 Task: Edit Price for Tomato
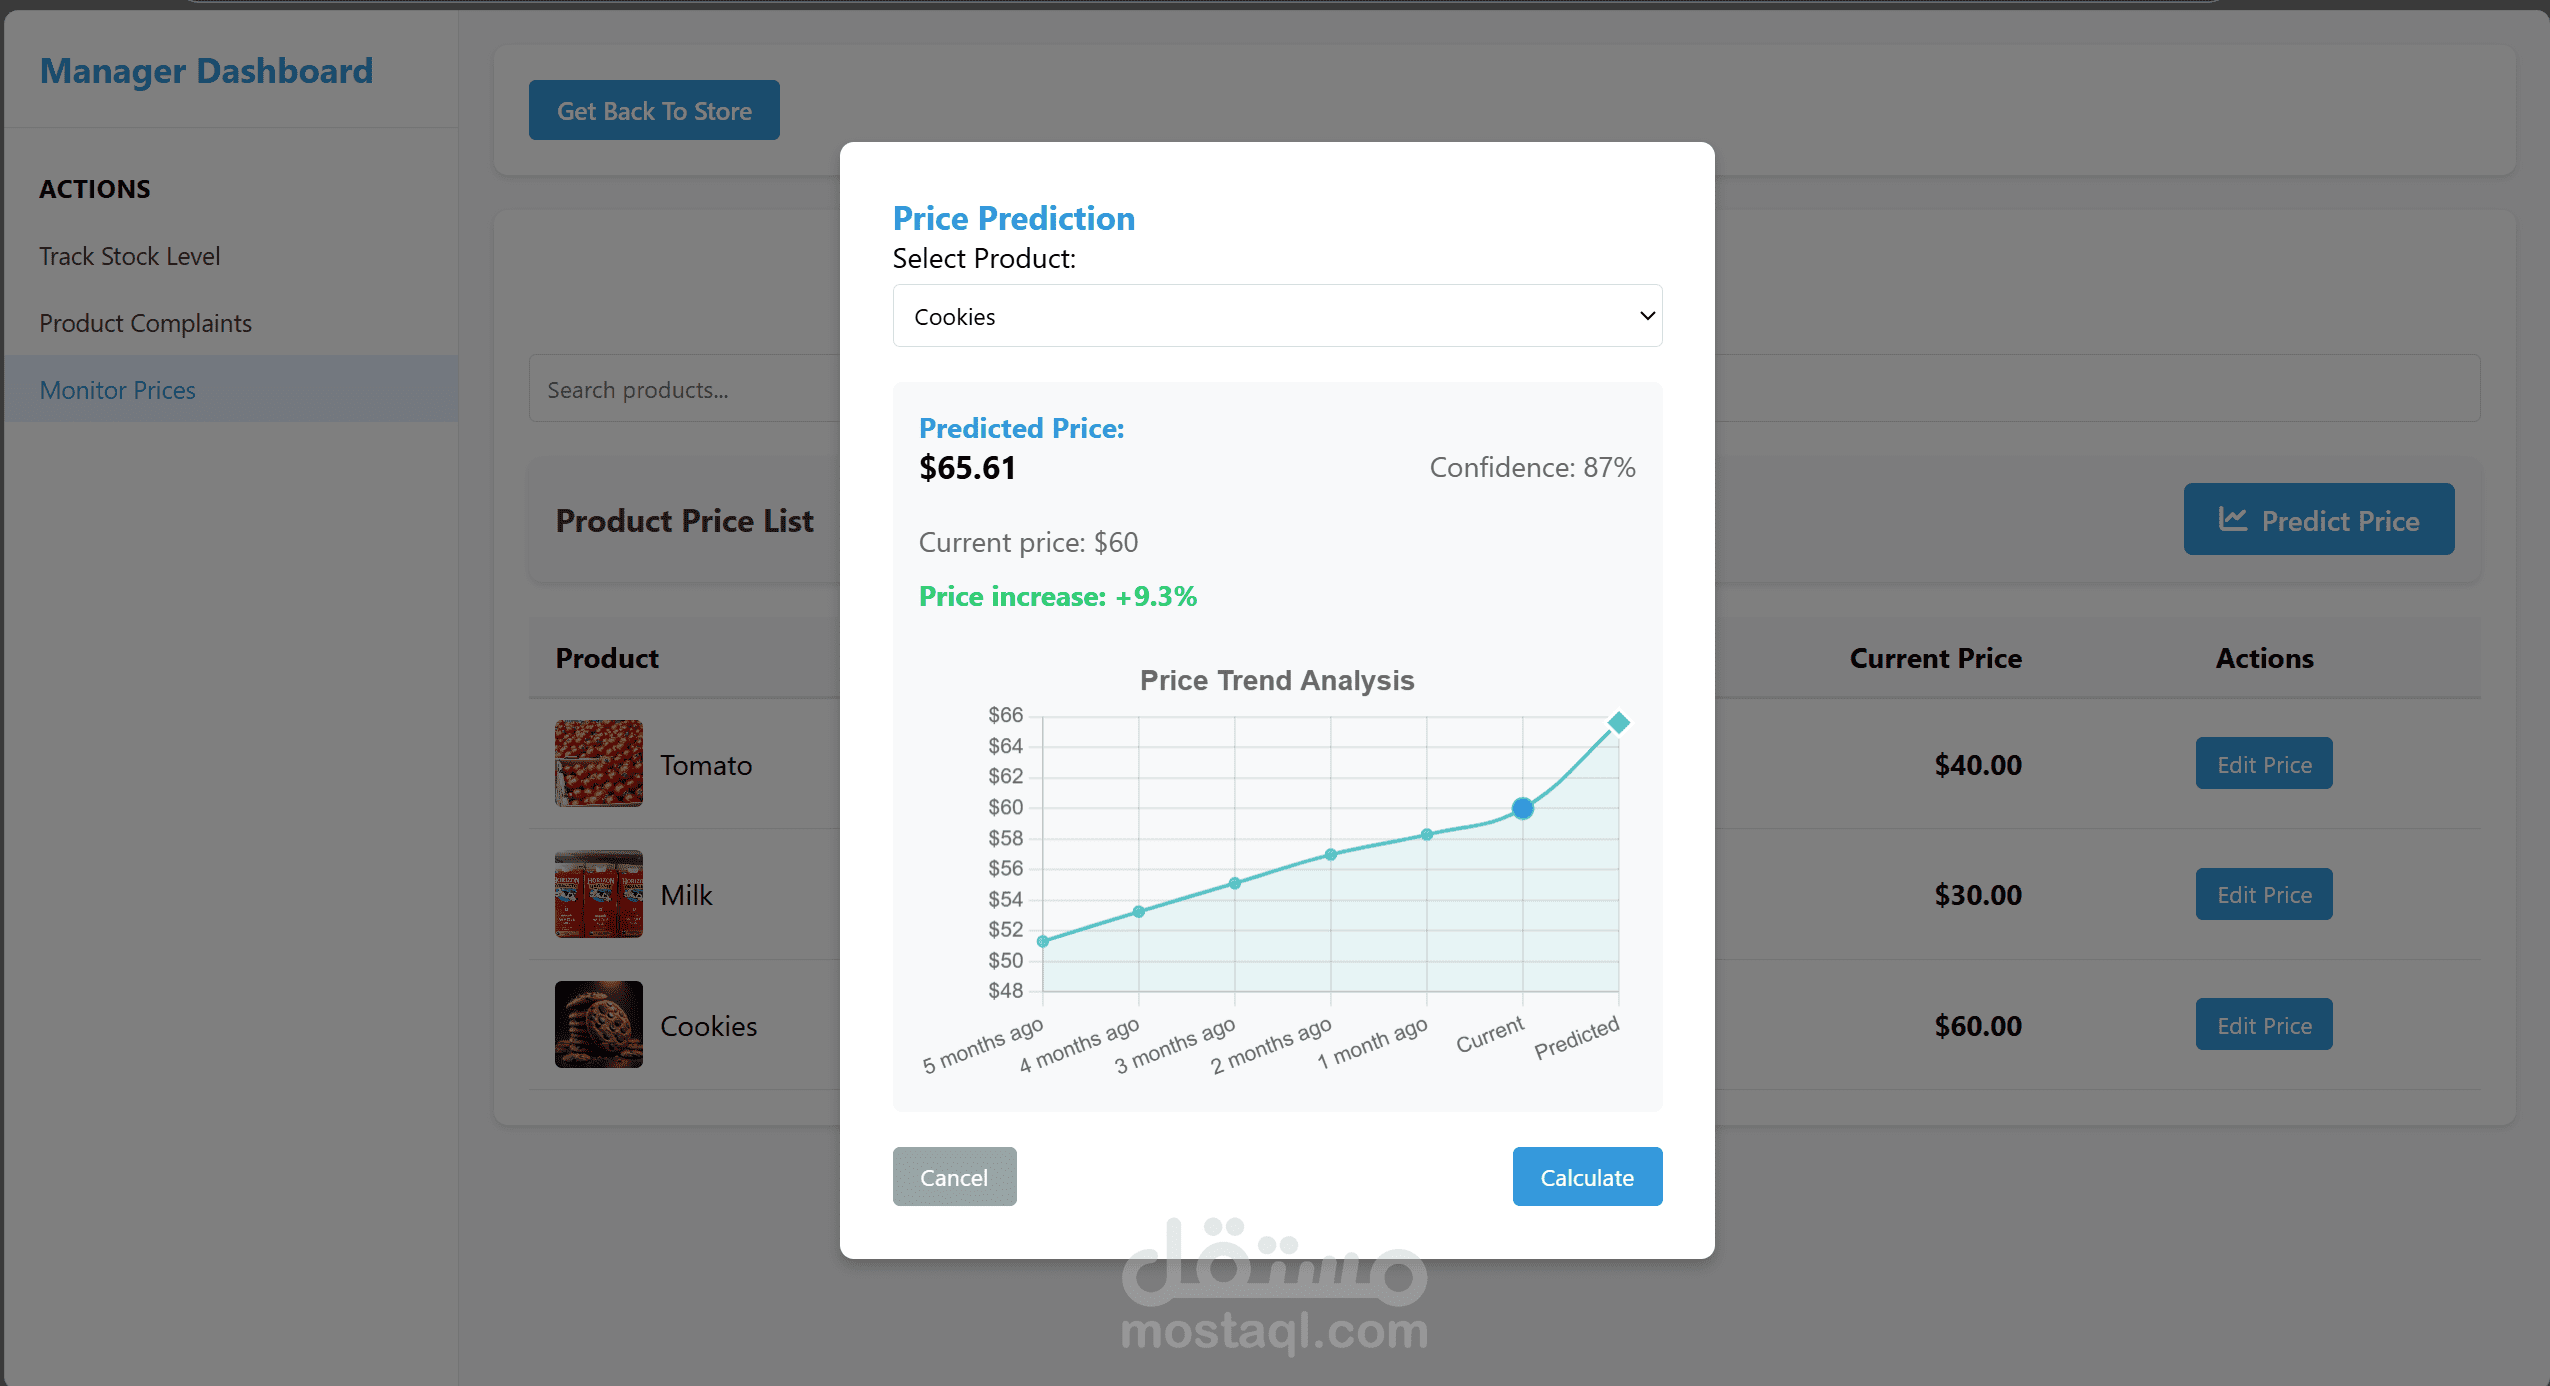[x=2263, y=764]
